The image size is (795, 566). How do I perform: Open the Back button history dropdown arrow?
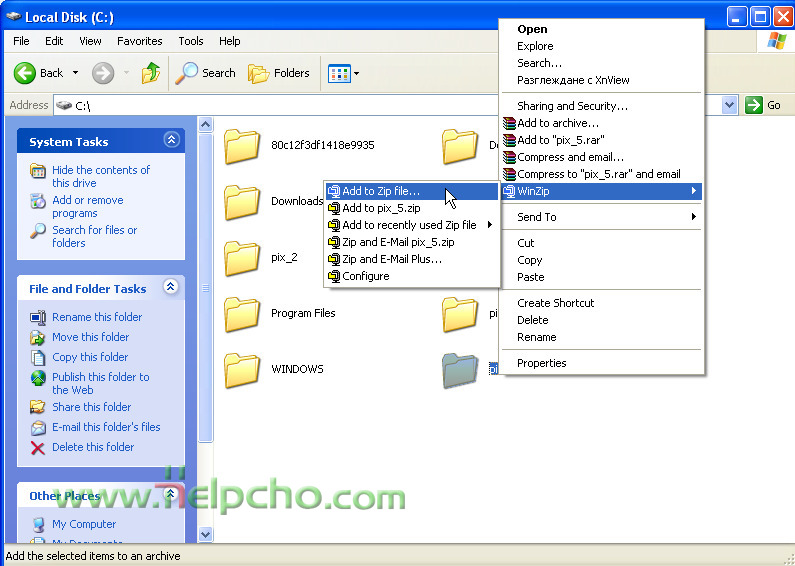76,73
